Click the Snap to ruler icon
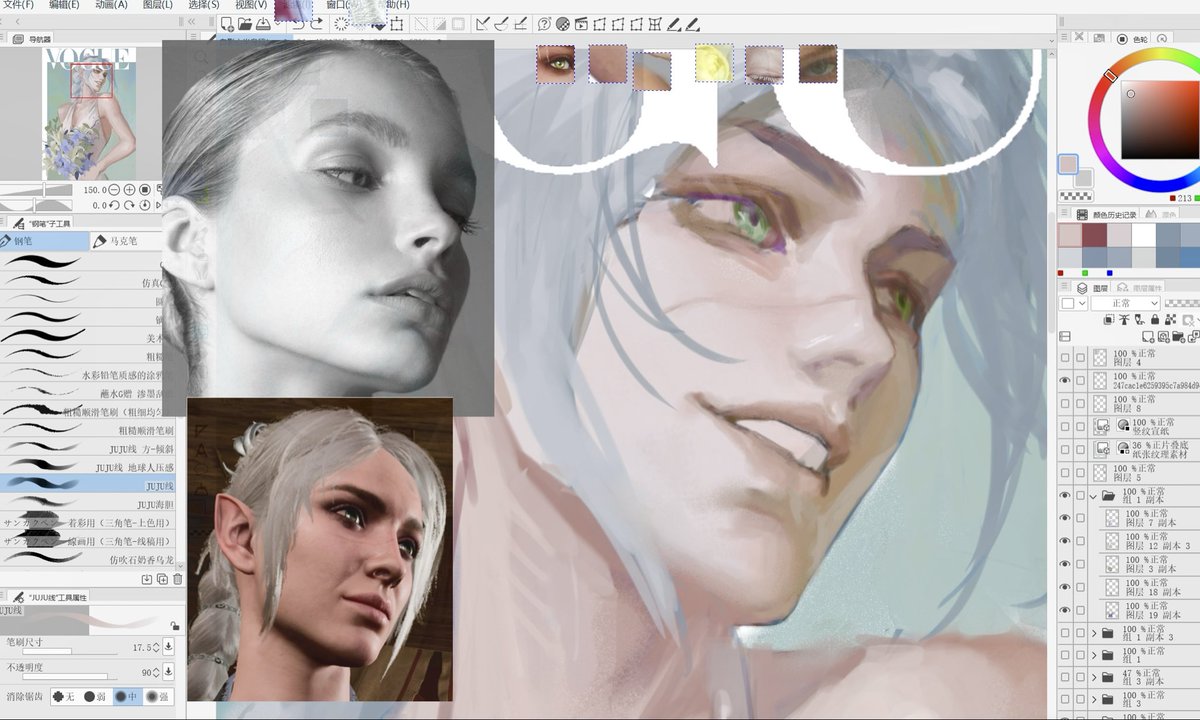The width and height of the screenshot is (1200, 720). click(x=483, y=24)
